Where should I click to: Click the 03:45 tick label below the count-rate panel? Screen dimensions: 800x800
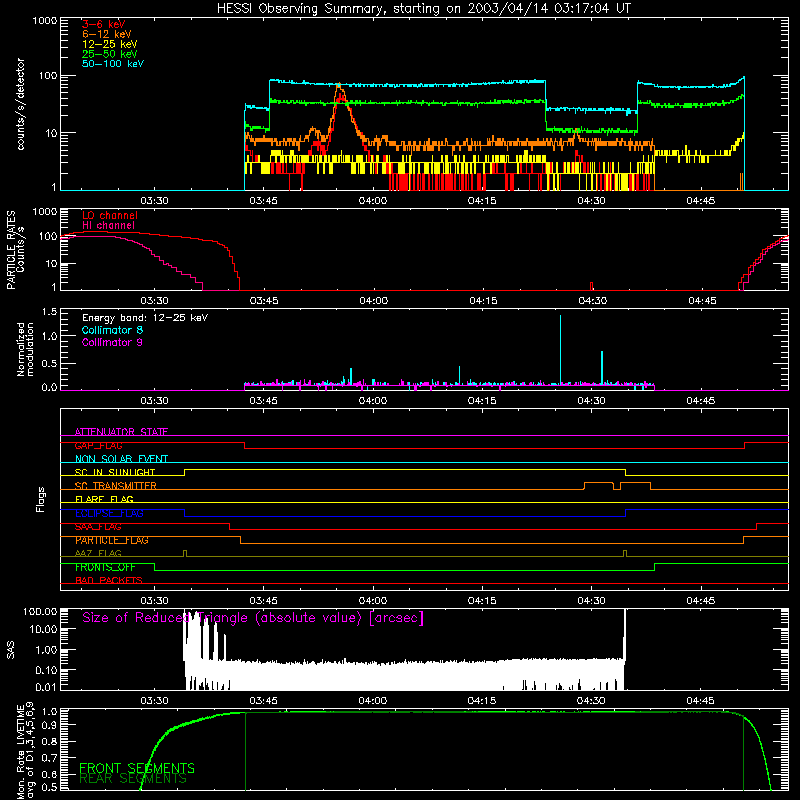coord(263,201)
